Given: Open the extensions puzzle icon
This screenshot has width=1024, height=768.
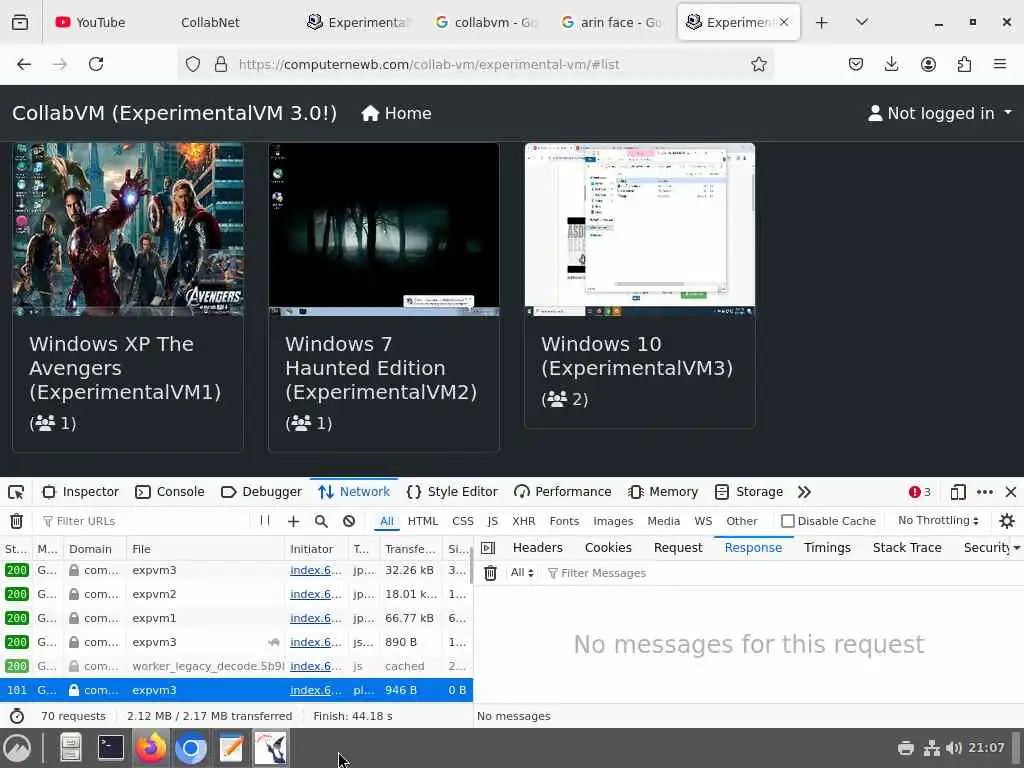Looking at the screenshot, I should (964, 64).
